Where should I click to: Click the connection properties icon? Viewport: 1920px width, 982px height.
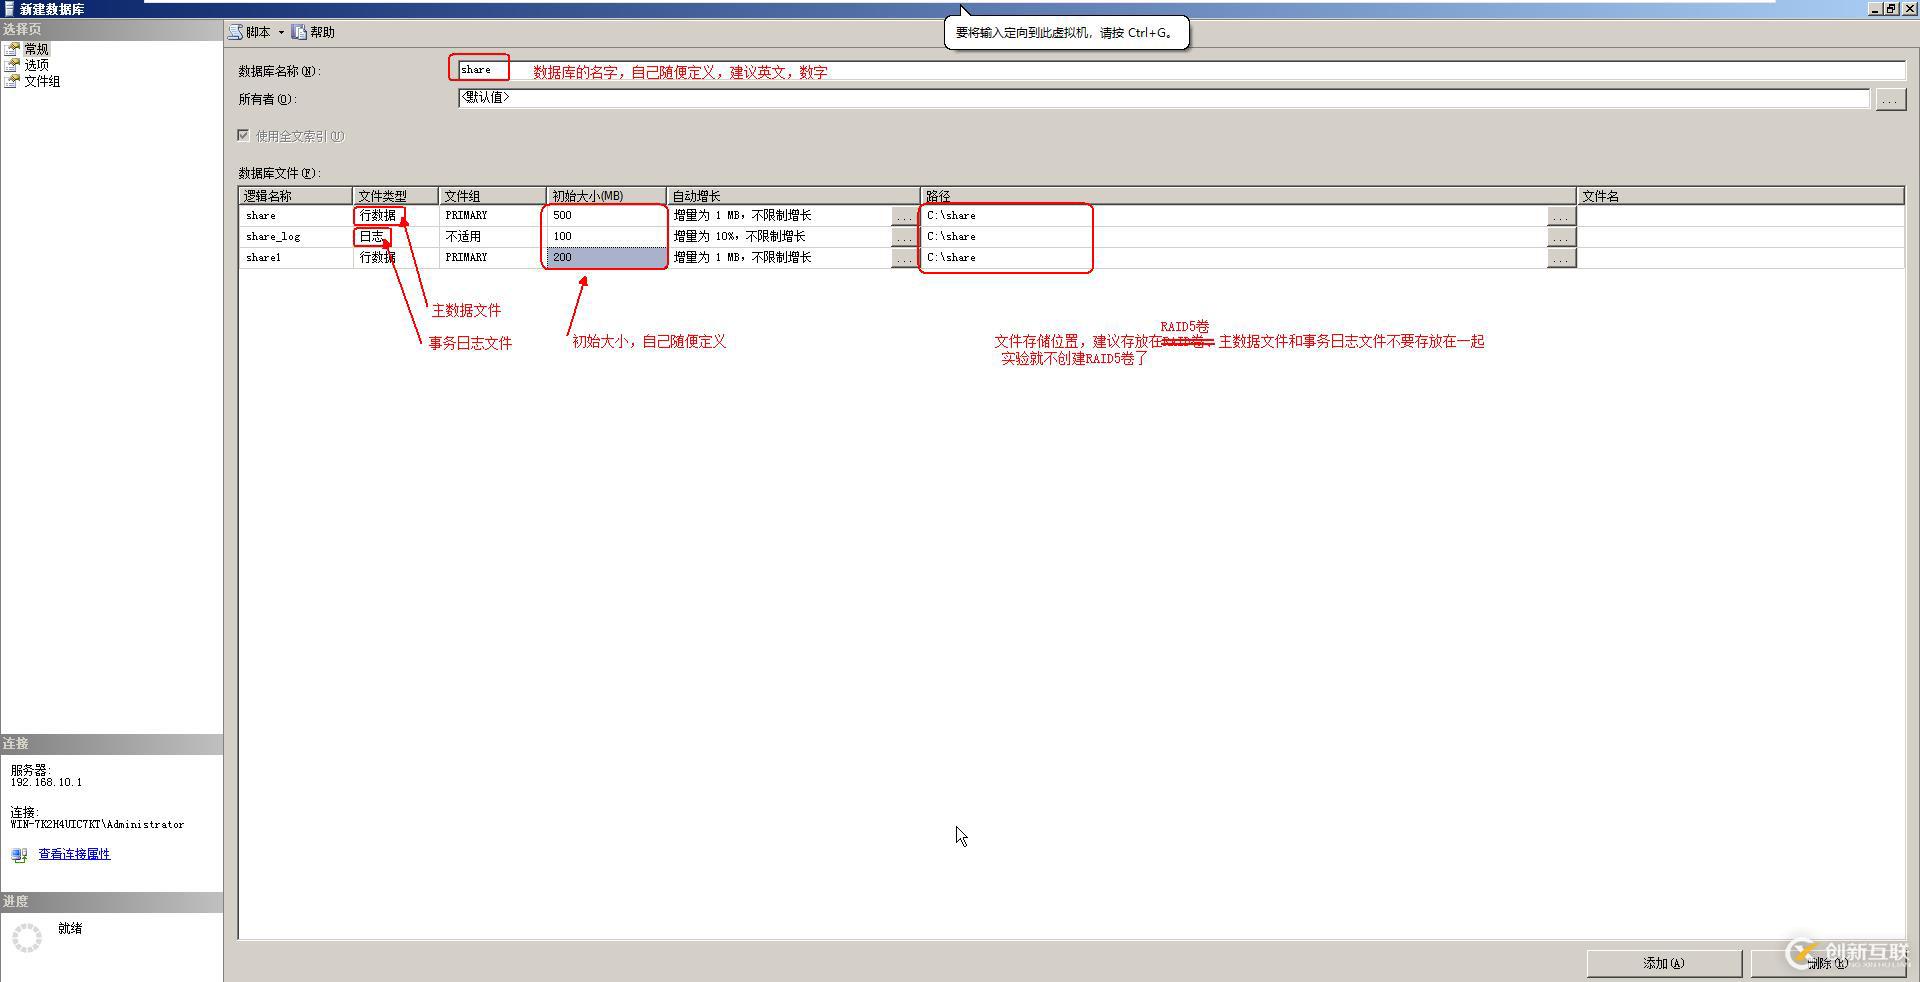click(x=19, y=855)
